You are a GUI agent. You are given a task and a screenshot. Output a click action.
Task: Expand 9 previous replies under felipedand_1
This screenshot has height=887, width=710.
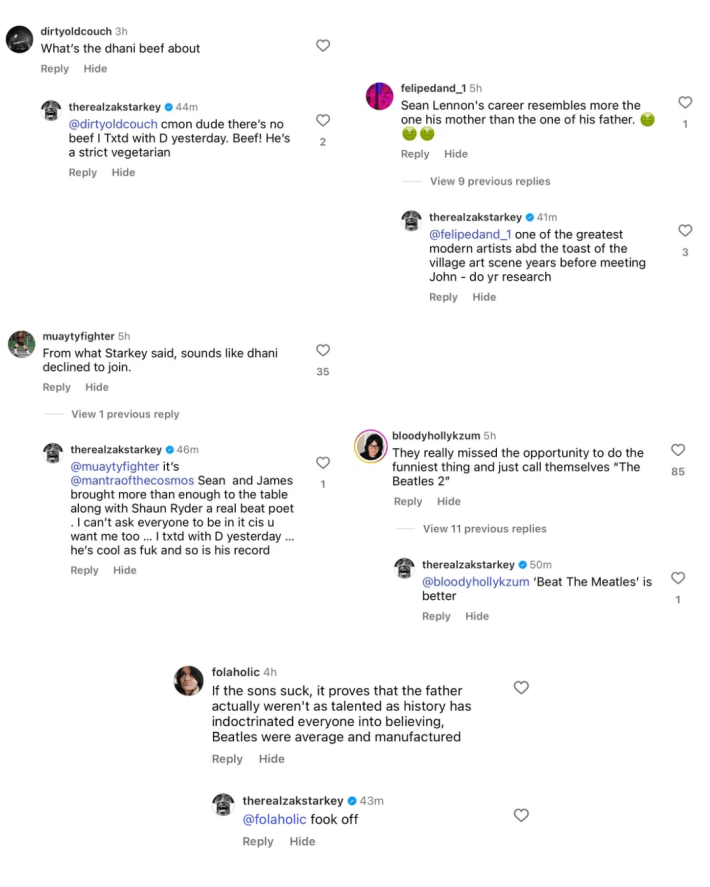(x=489, y=181)
